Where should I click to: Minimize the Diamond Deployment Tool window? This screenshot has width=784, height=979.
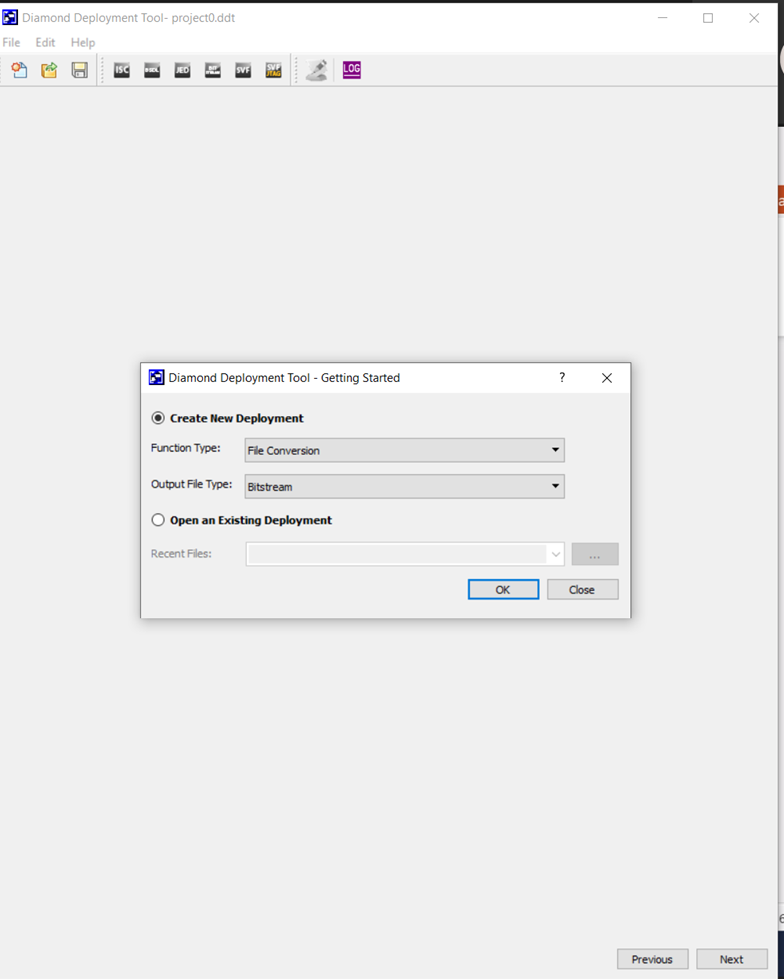(663, 18)
